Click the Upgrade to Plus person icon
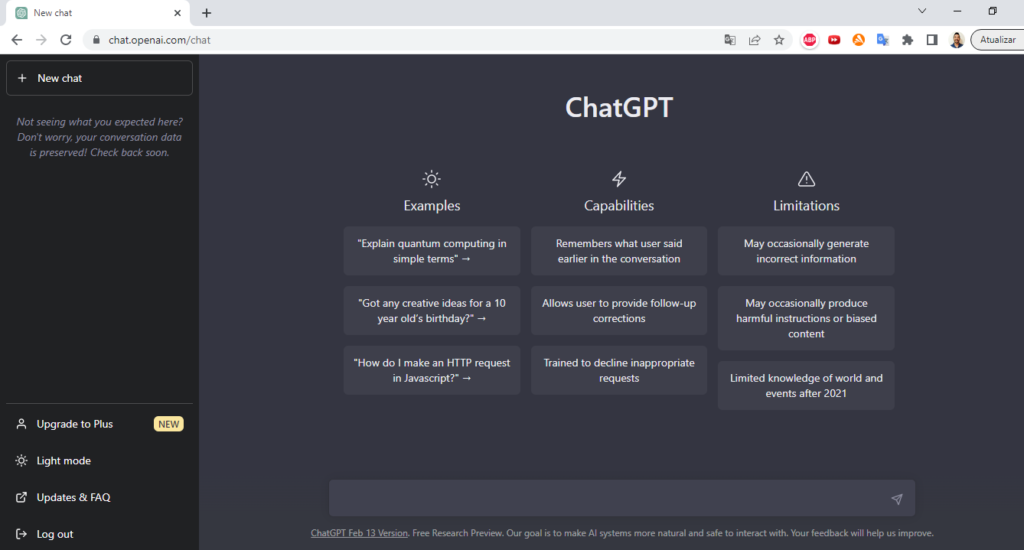The image size is (1024, 550). pos(22,424)
